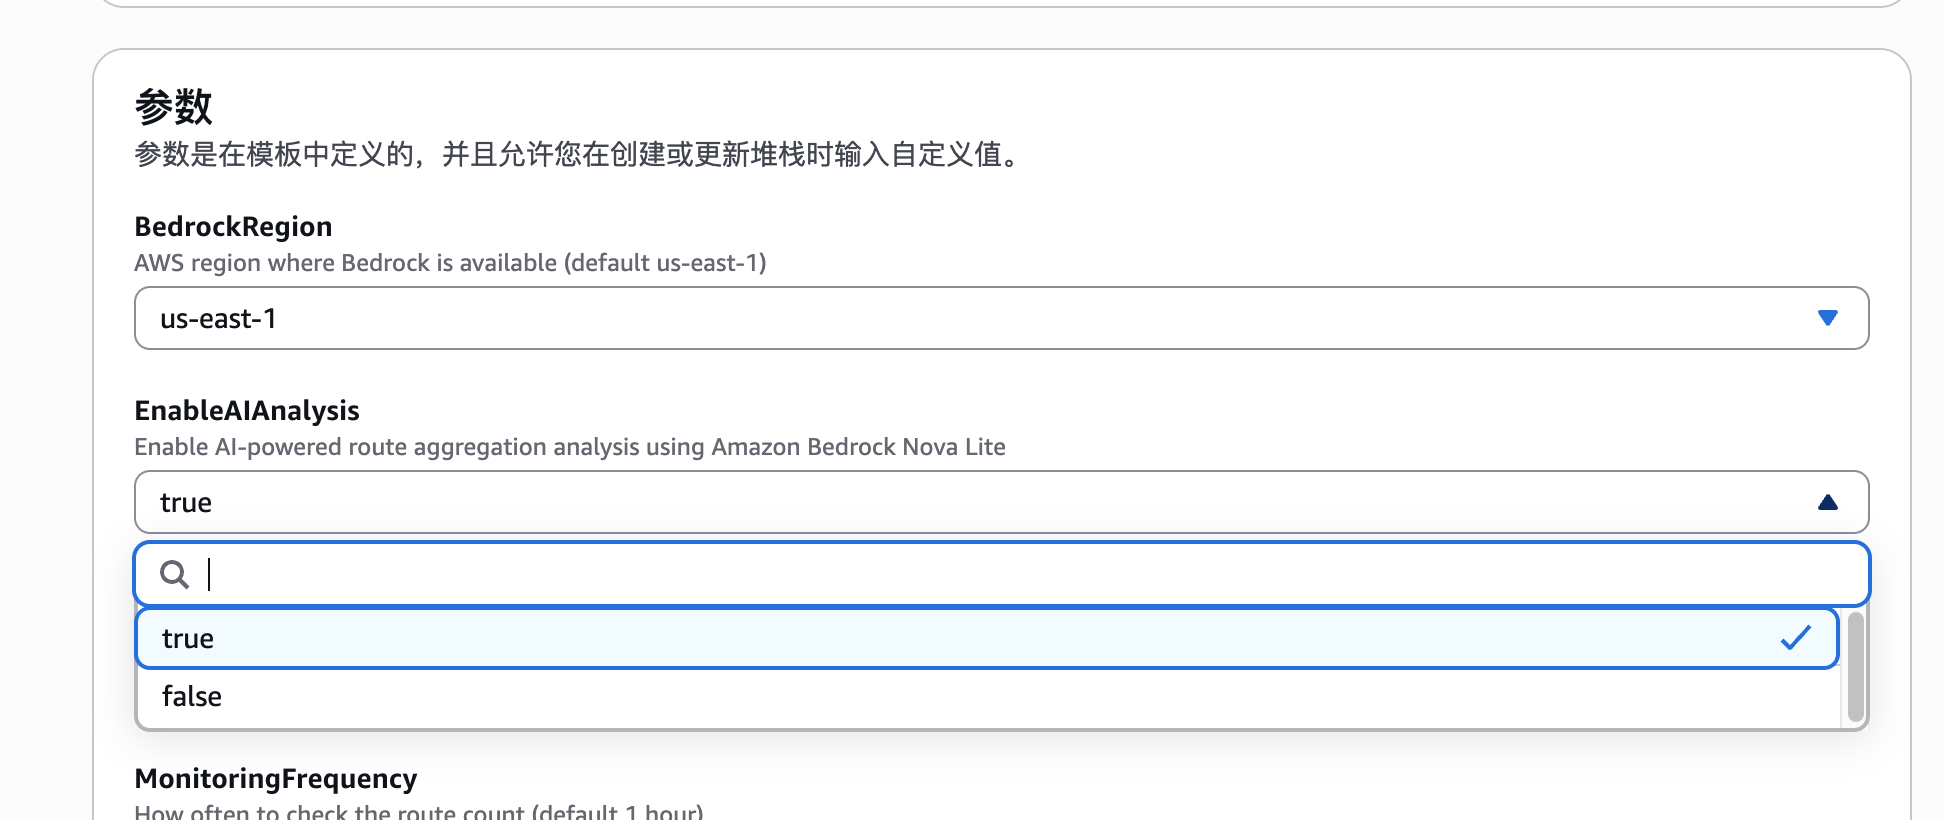Select the "false" option

(x=192, y=696)
